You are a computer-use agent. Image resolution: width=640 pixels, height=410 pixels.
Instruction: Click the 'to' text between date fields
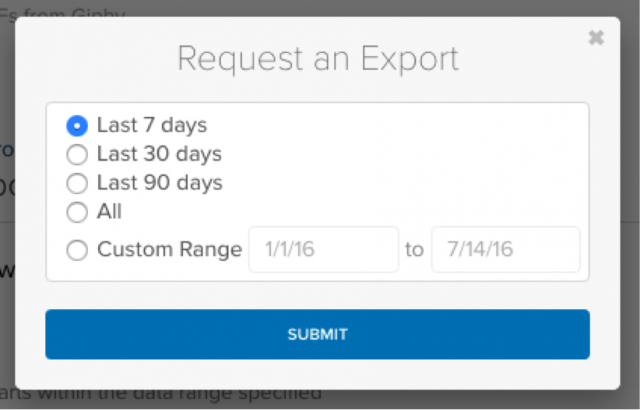point(415,250)
